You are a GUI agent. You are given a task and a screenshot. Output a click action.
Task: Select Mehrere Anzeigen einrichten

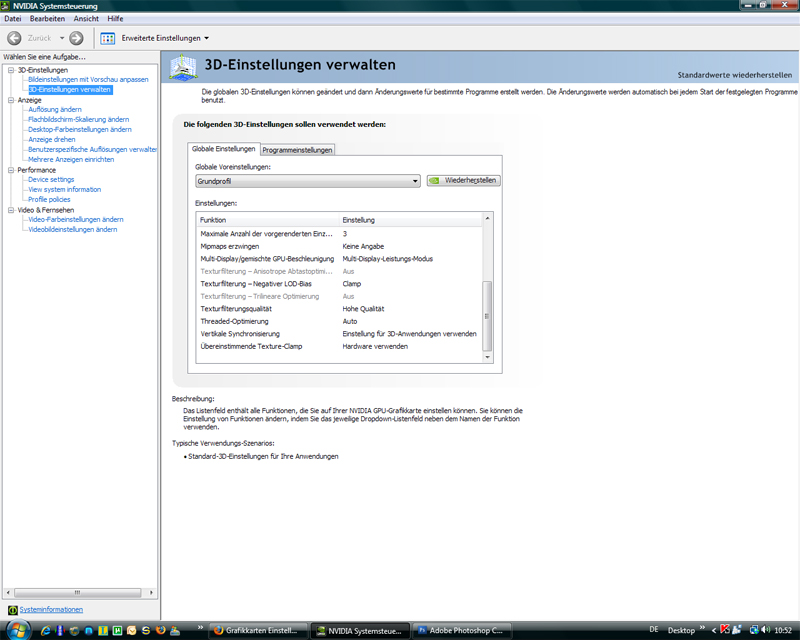[x=71, y=160]
